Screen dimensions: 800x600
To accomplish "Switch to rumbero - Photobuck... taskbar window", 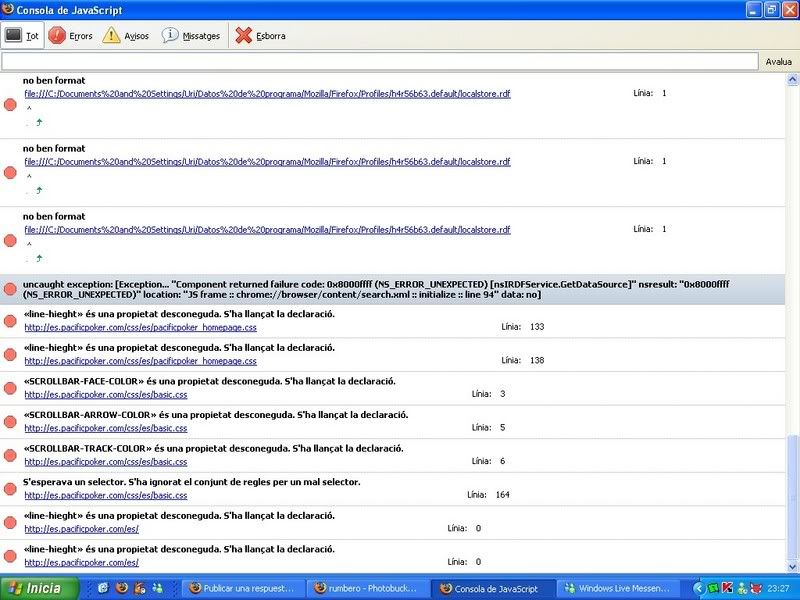I will coord(368,588).
